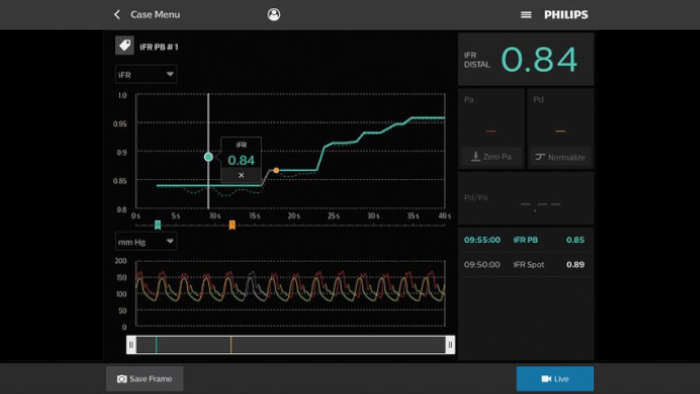Click the orange marker dot on iFR curve
Image resolution: width=700 pixels, height=394 pixels.
click(x=276, y=170)
